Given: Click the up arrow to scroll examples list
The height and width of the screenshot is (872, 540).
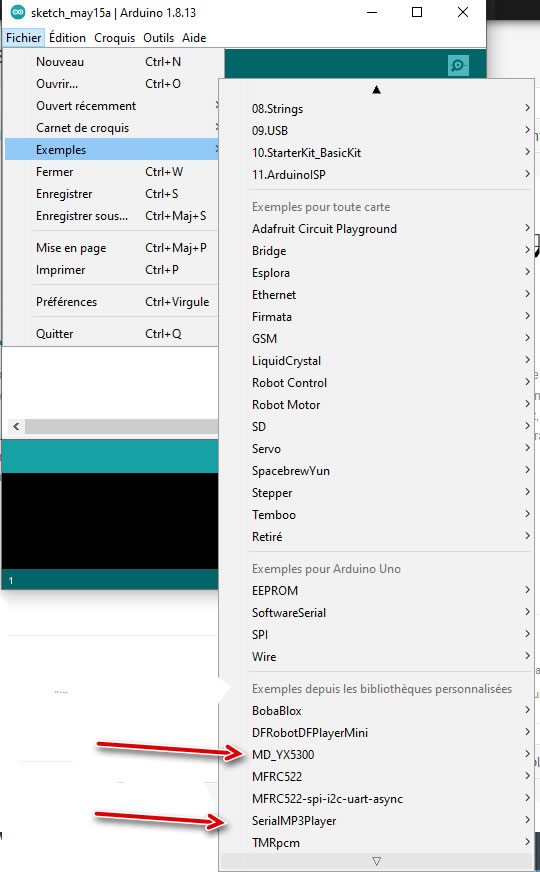Looking at the screenshot, I should click(376, 90).
